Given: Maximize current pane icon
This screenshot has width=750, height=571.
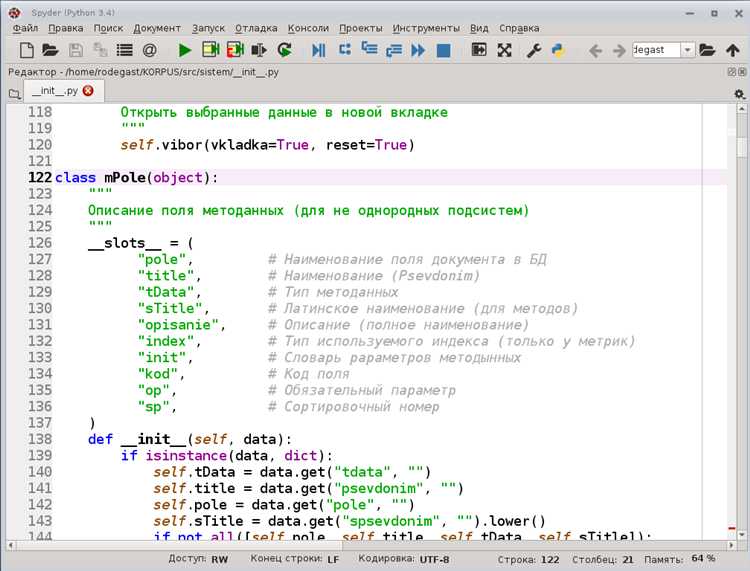Looking at the screenshot, I should 479,49.
